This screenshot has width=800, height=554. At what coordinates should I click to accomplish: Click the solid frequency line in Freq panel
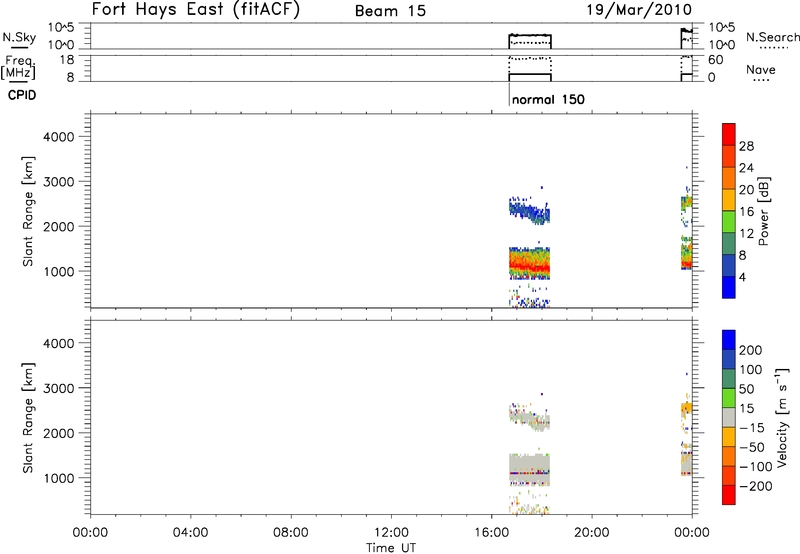(530, 74)
